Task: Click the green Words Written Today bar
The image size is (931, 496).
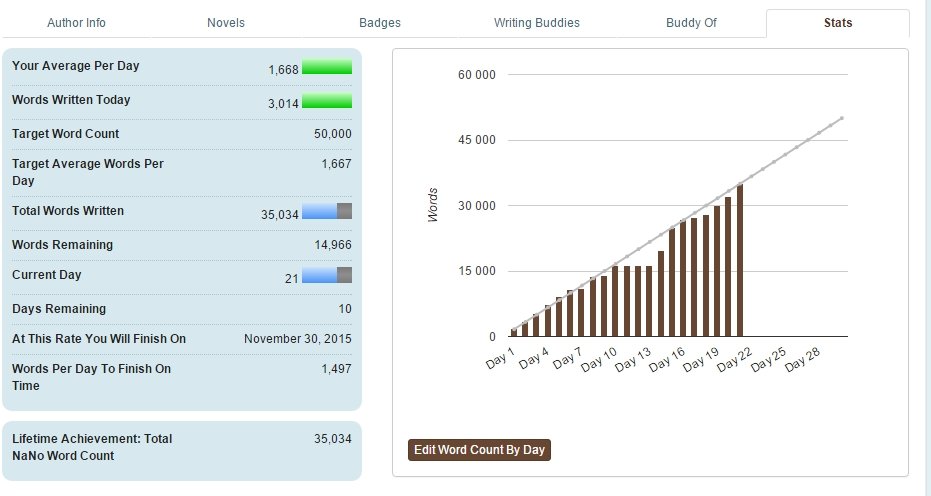Action: 326,101
